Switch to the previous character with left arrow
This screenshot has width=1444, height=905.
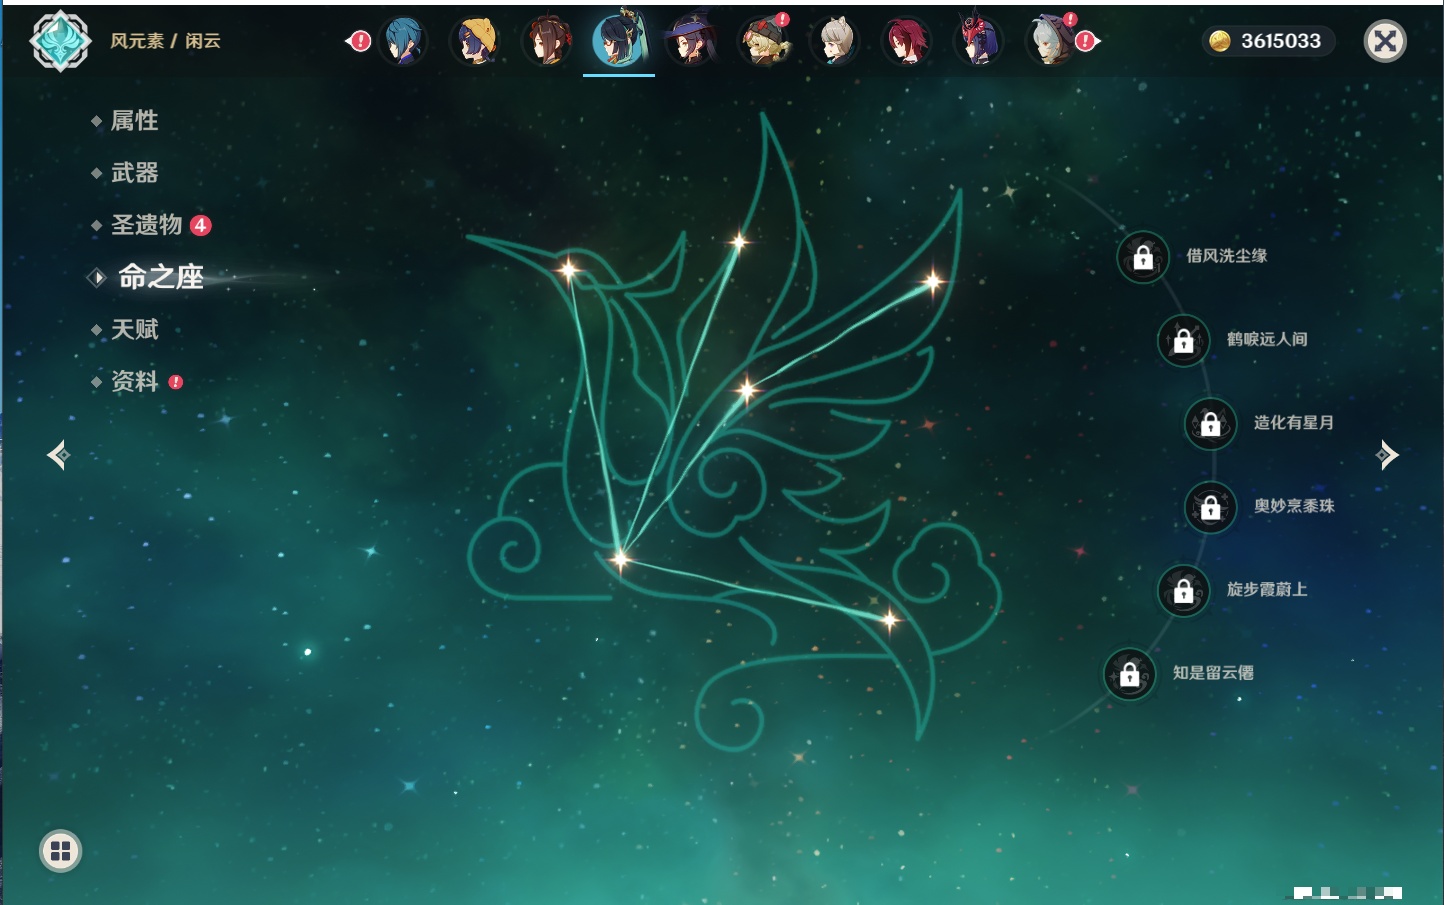[x=59, y=455]
